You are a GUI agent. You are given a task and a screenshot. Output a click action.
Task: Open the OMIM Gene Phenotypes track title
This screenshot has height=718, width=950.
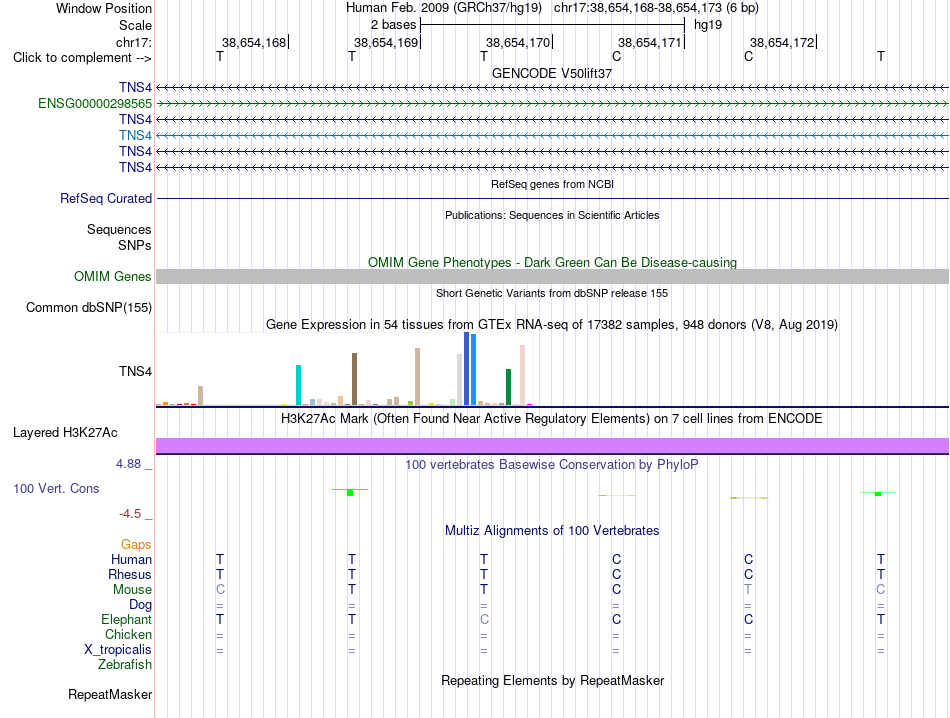click(552, 262)
